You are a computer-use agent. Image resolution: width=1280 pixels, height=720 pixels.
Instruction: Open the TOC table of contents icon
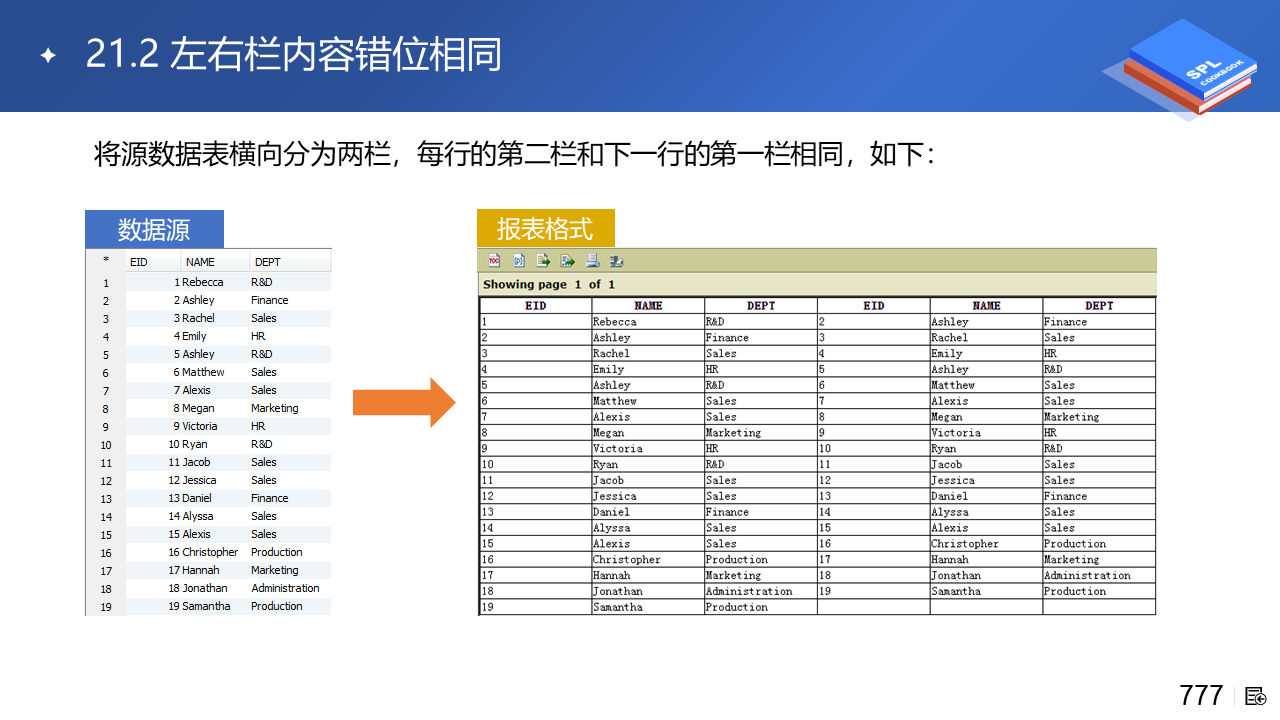[494, 261]
